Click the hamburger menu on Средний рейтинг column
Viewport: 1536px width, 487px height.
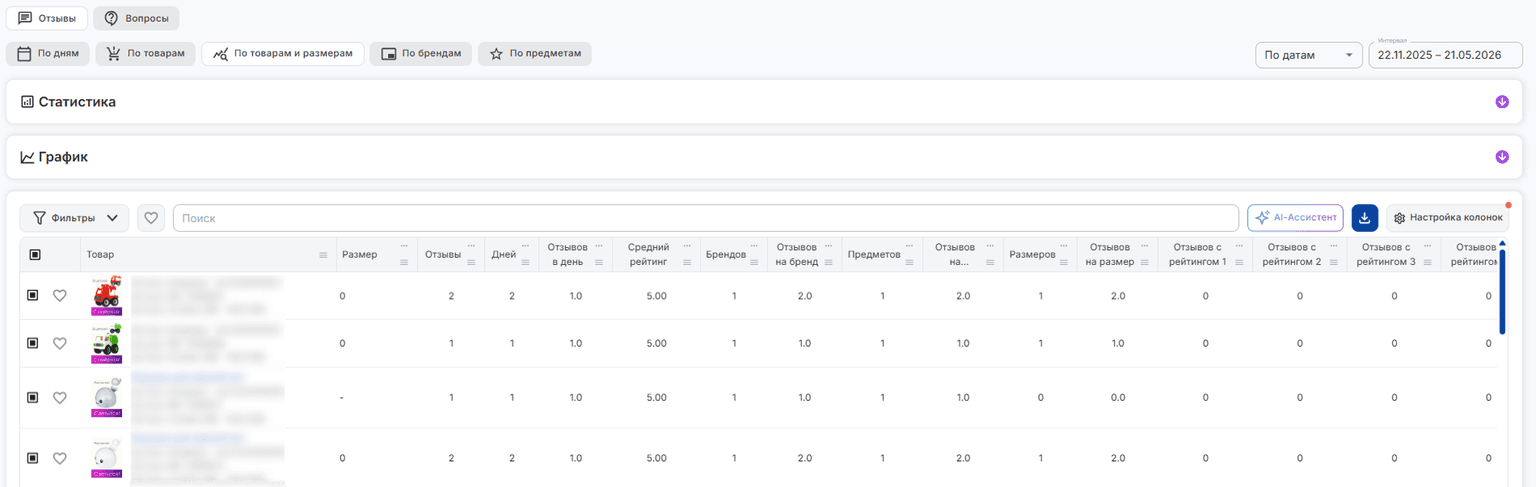click(x=686, y=263)
